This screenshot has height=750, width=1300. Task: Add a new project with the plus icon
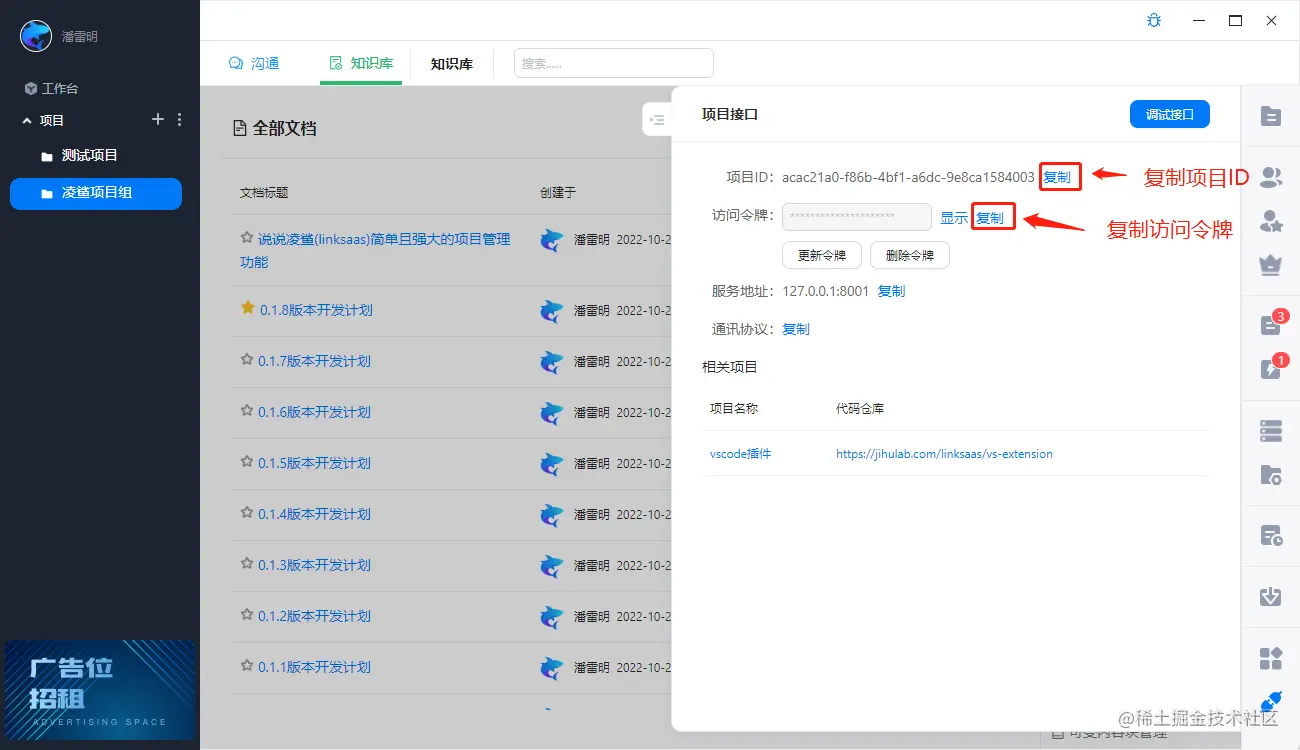point(157,120)
